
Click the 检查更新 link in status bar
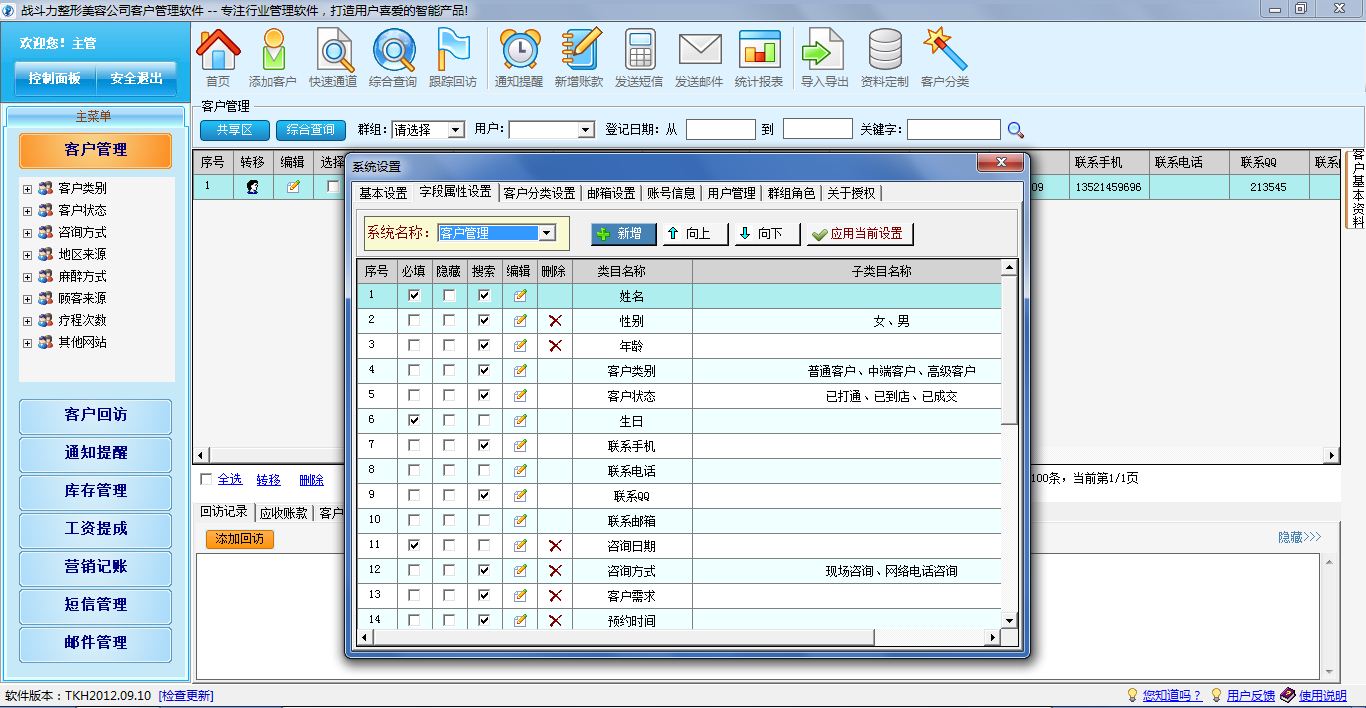186,696
